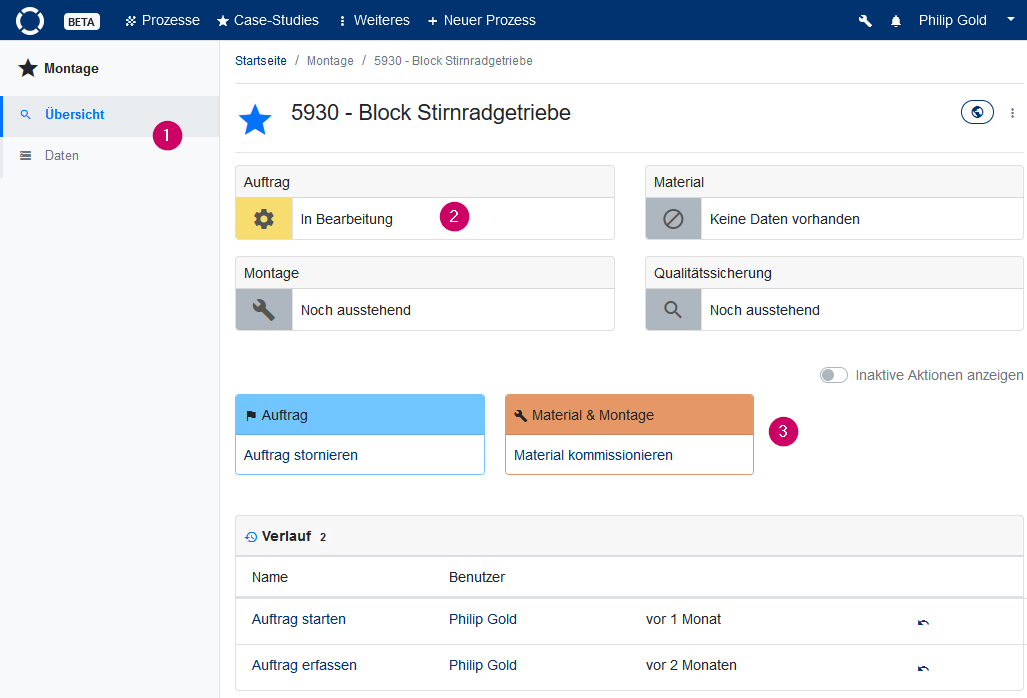Image resolution: width=1027 pixels, height=698 pixels.
Task: Click the Philip Gold username in the header
Action: coord(952,20)
